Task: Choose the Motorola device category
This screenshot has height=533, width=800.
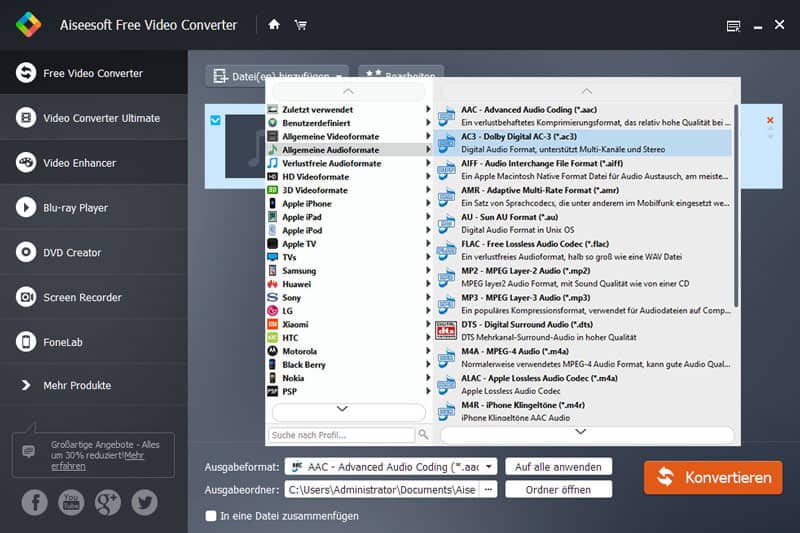Action: [x=349, y=351]
